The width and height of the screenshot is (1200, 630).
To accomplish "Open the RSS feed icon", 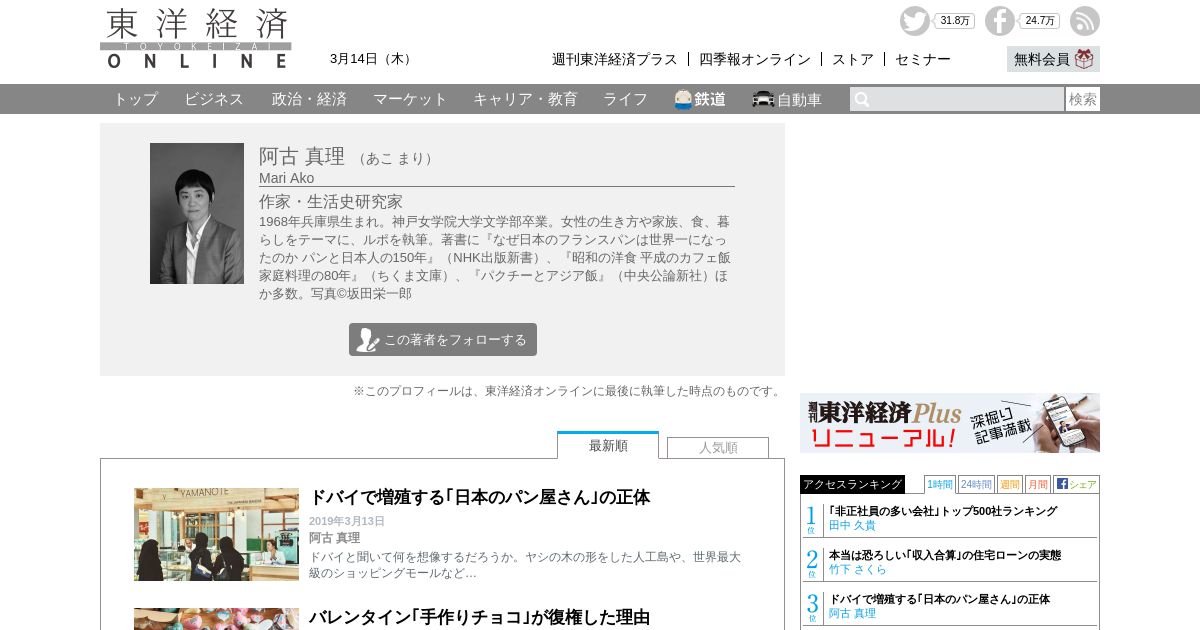I will click(x=1085, y=21).
